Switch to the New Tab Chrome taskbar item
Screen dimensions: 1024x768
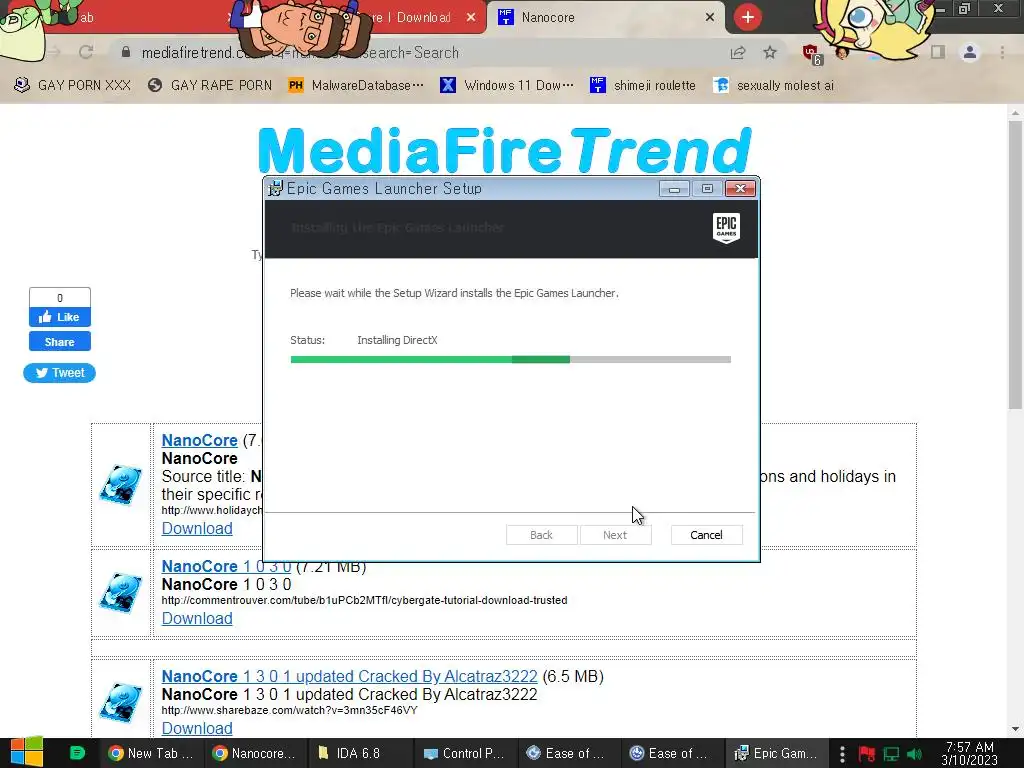(x=150, y=753)
